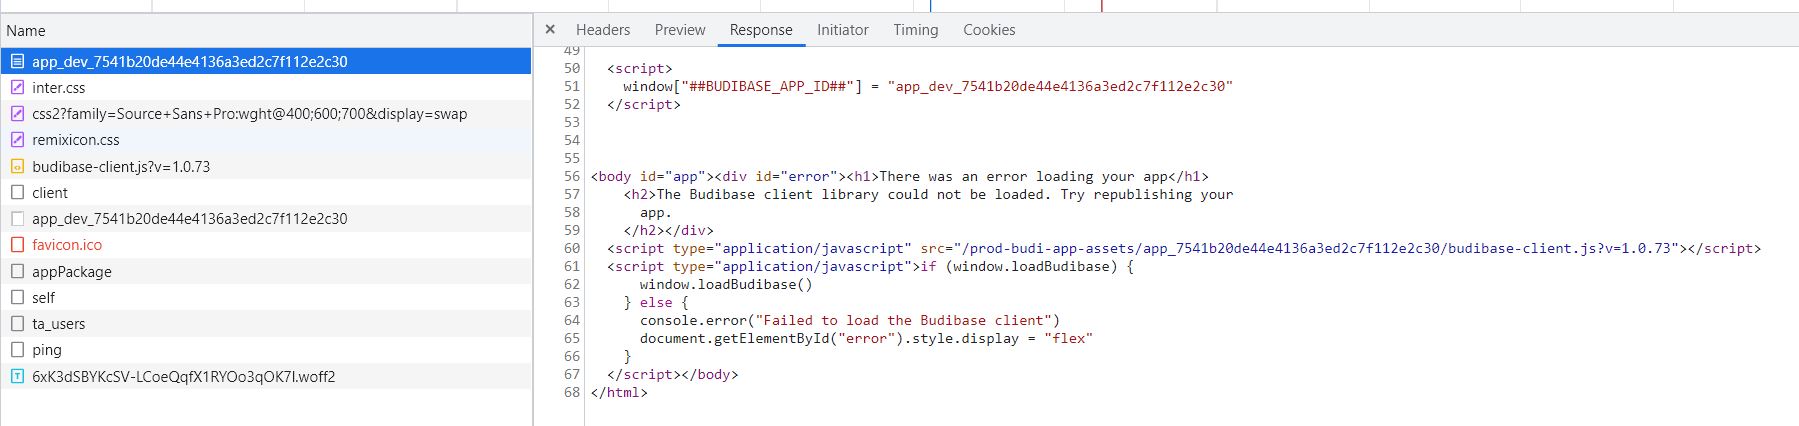Click line 64 console.error Failed to load
The height and width of the screenshot is (426, 1799).
click(x=850, y=320)
